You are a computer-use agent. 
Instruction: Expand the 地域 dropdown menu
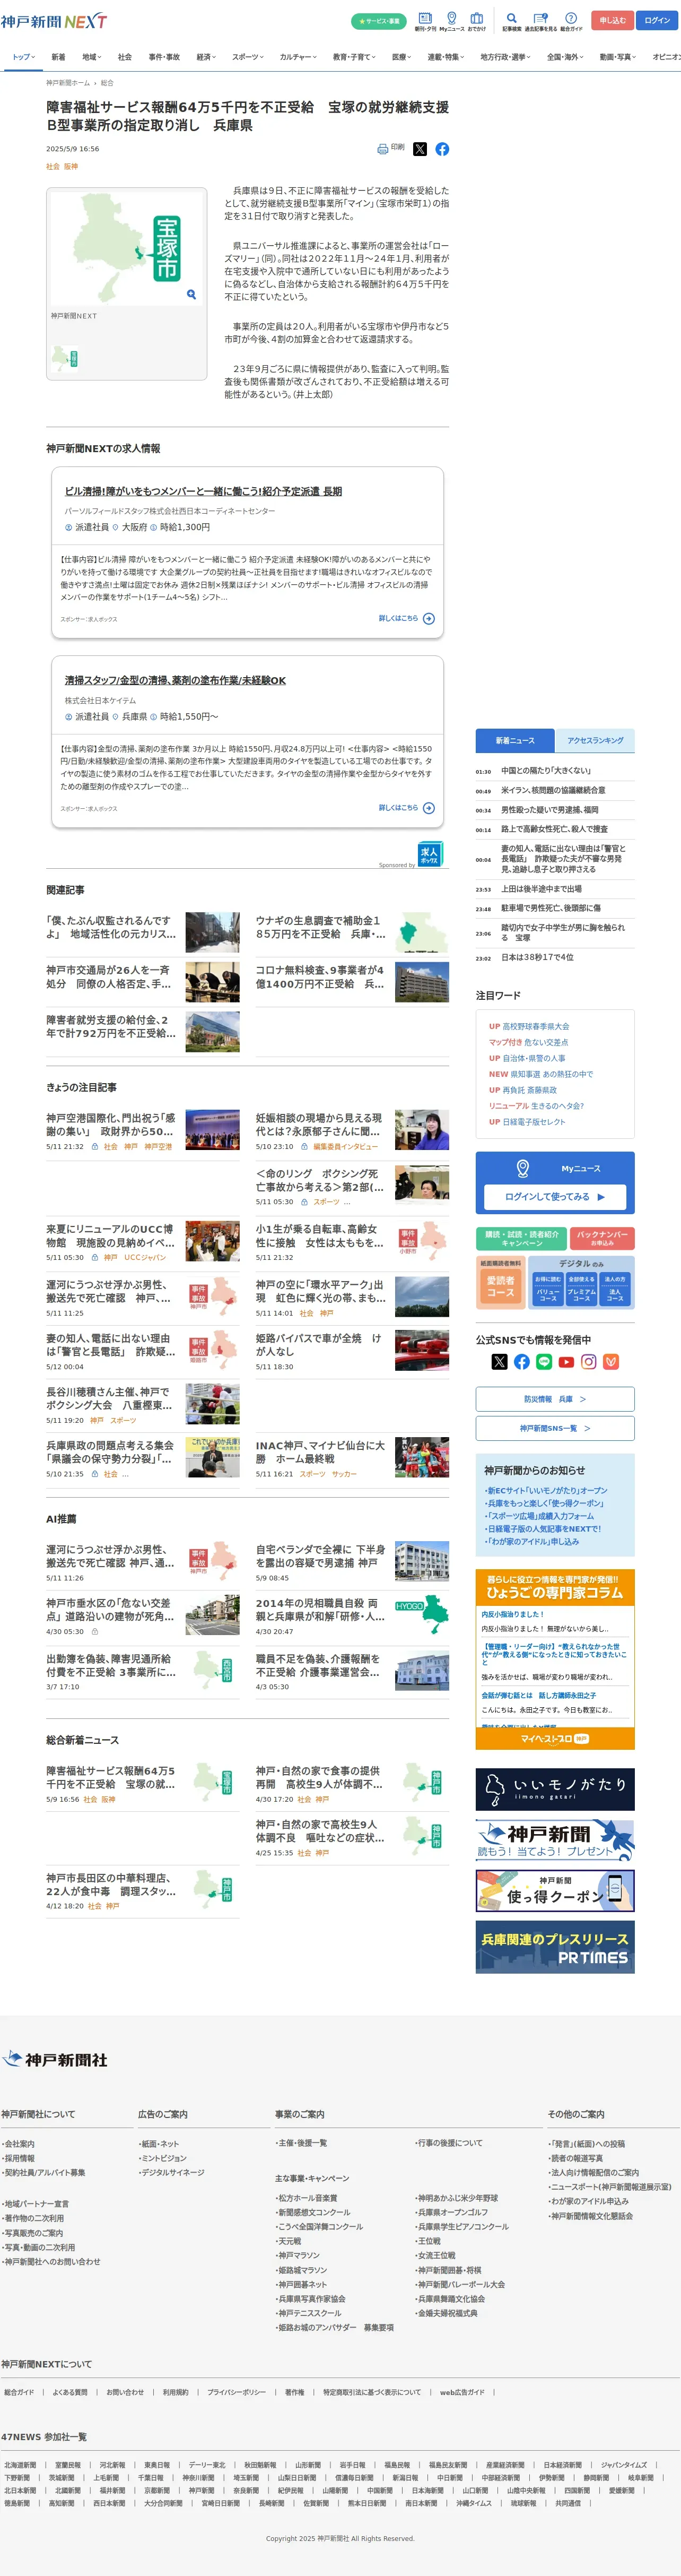pos(91,57)
